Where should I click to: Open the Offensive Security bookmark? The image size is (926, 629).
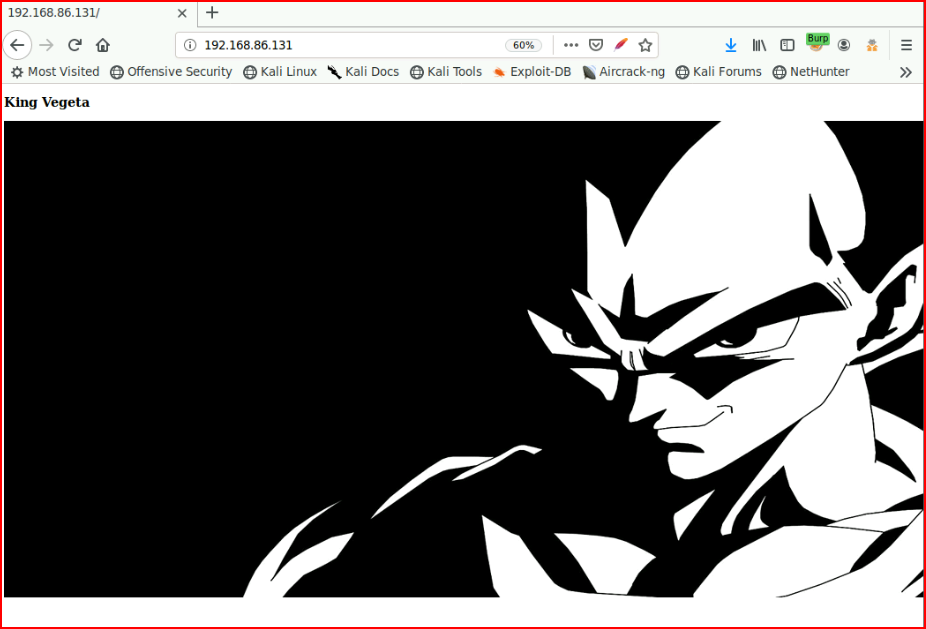(171, 72)
